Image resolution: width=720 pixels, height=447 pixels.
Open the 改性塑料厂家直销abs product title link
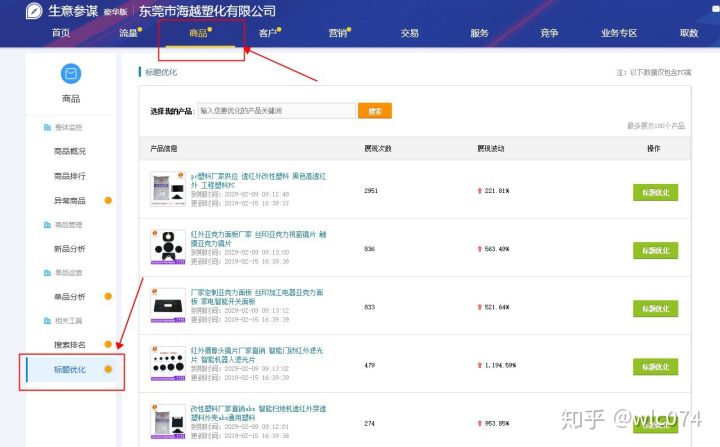[x=259, y=413]
